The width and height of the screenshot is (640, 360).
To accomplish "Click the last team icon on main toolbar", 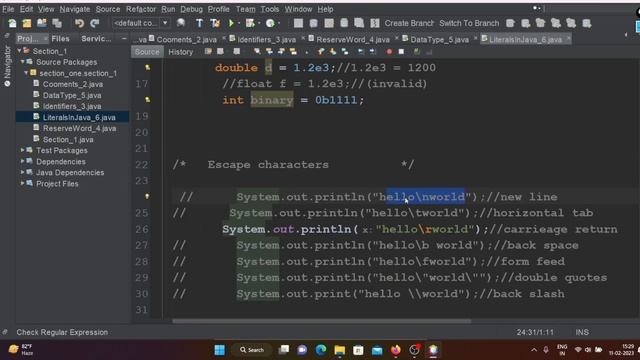I will coord(587,23).
